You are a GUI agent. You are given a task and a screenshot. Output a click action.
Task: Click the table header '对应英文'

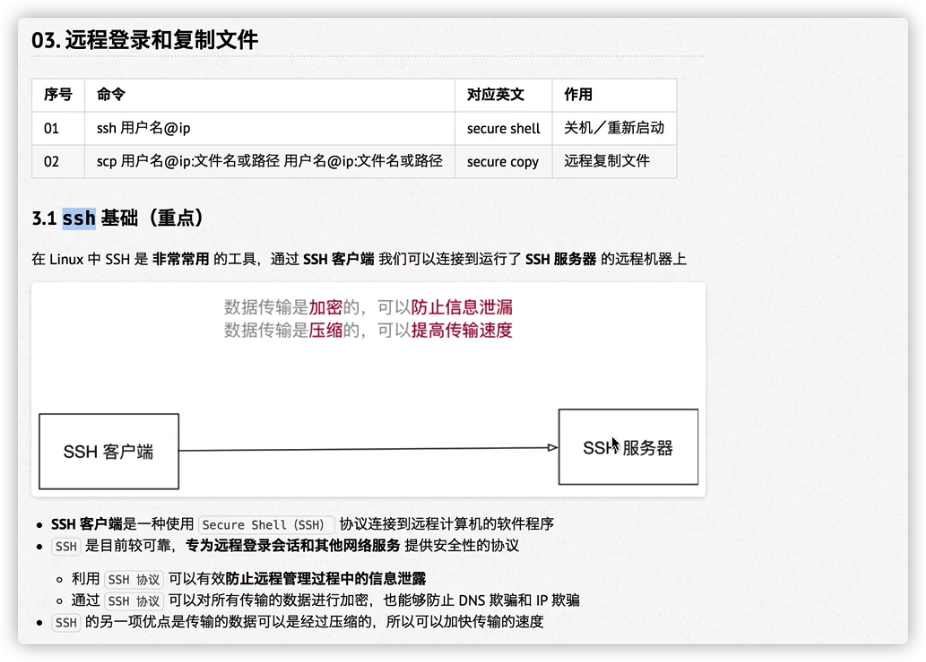pos(495,94)
